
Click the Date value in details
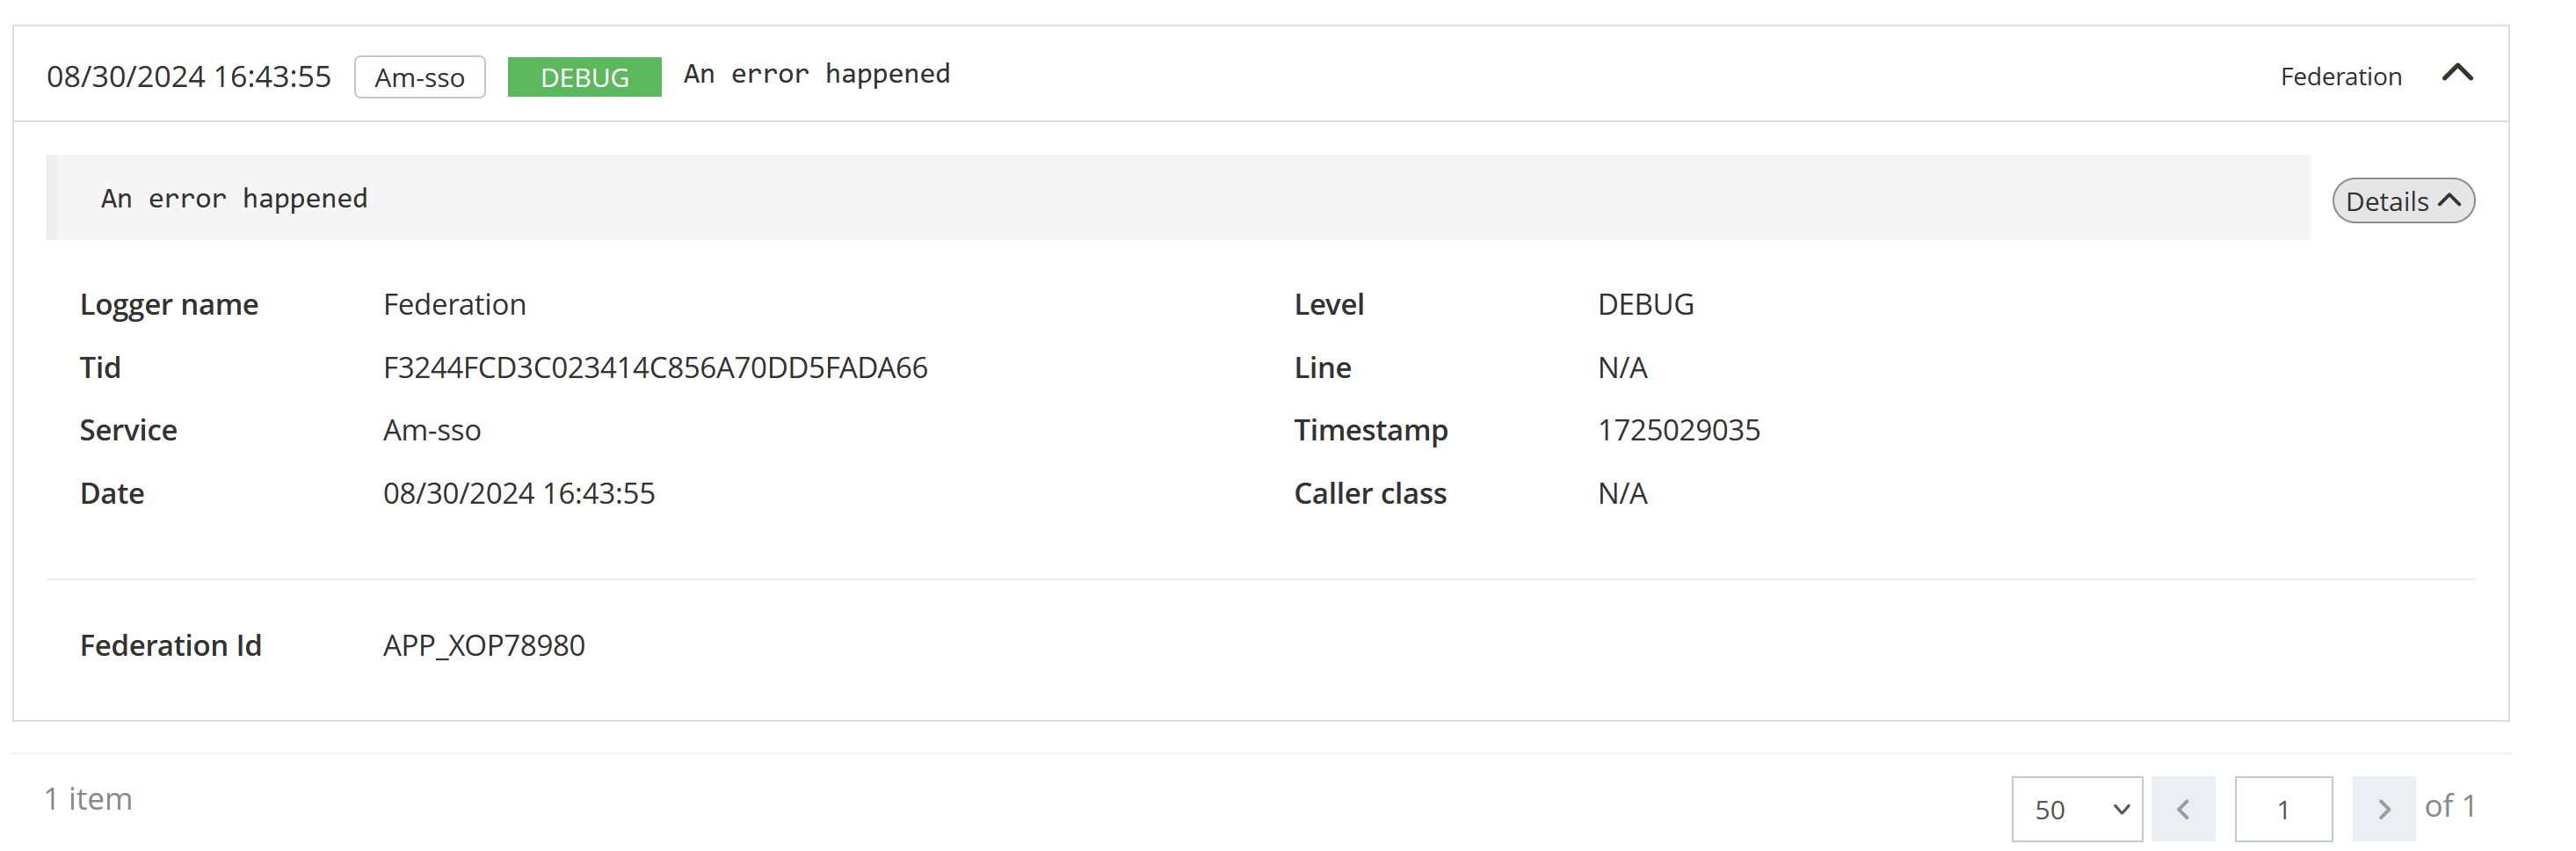click(x=519, y=494)
